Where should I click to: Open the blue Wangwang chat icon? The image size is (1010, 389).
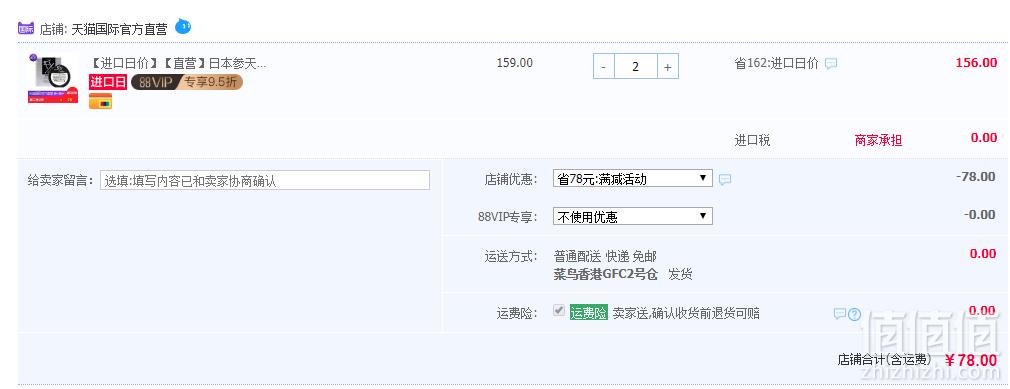coord(183,26)
